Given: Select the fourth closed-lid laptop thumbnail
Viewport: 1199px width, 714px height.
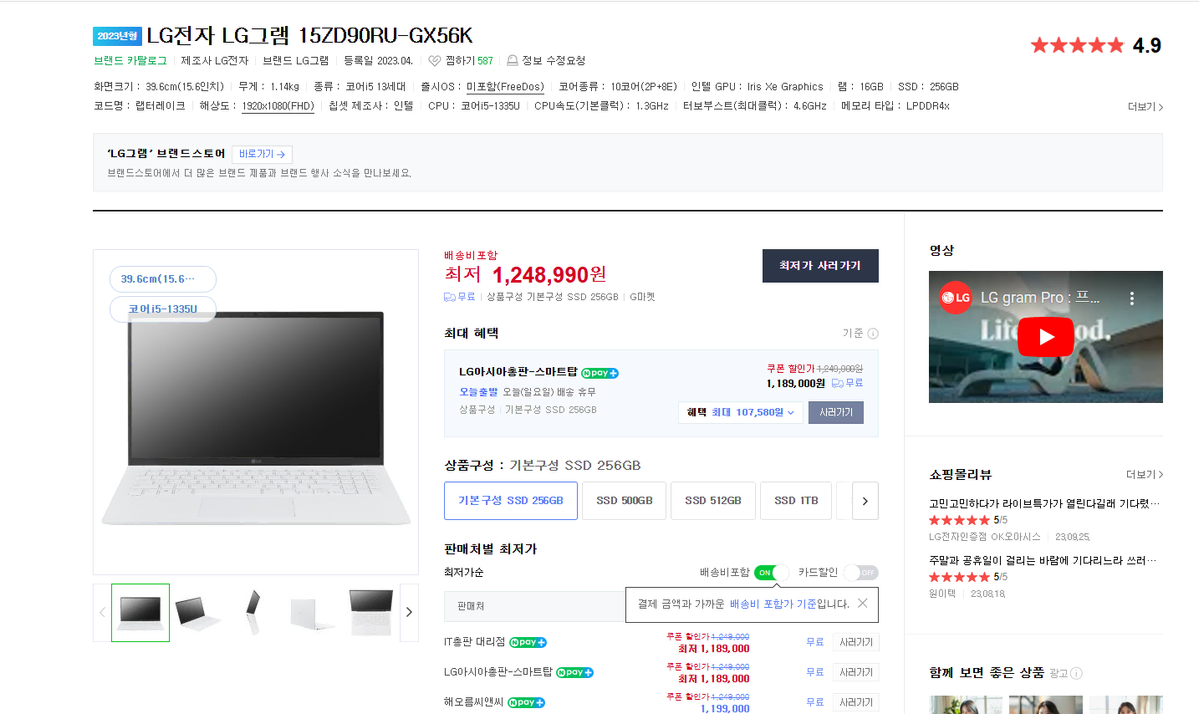Looking at the screenshot, I should 313,612.
